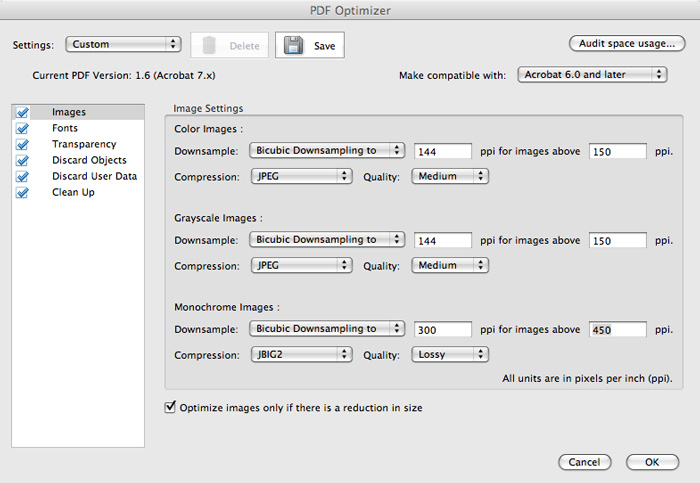
Task: Open Monochrome Images JBIG2 compression dropdown
Action: pyautogui.click(x=300, y=354)
